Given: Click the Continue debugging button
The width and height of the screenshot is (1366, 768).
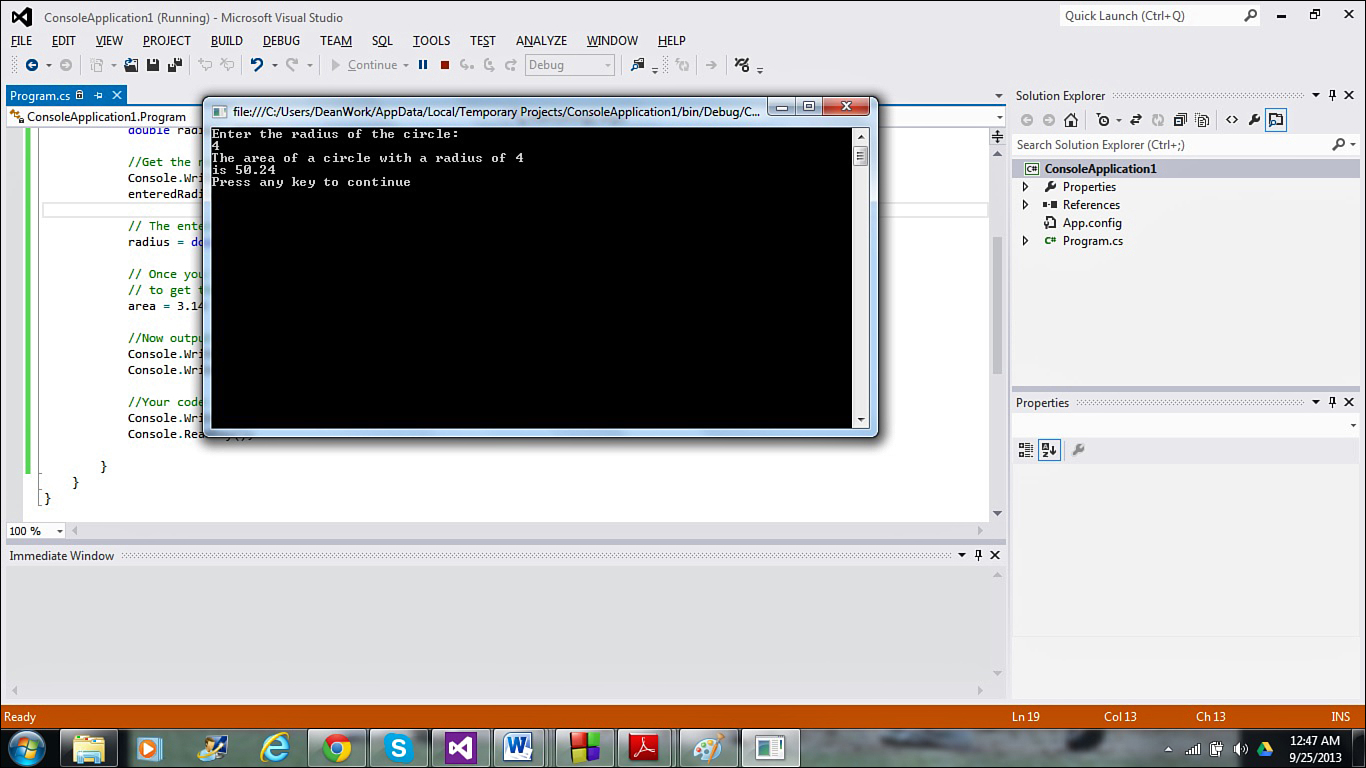Looking at the screenshot, I should 364,65.
